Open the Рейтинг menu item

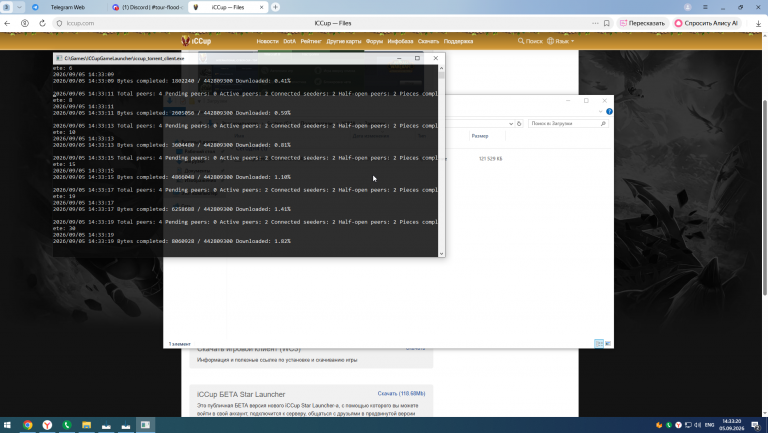pos(311,42)
